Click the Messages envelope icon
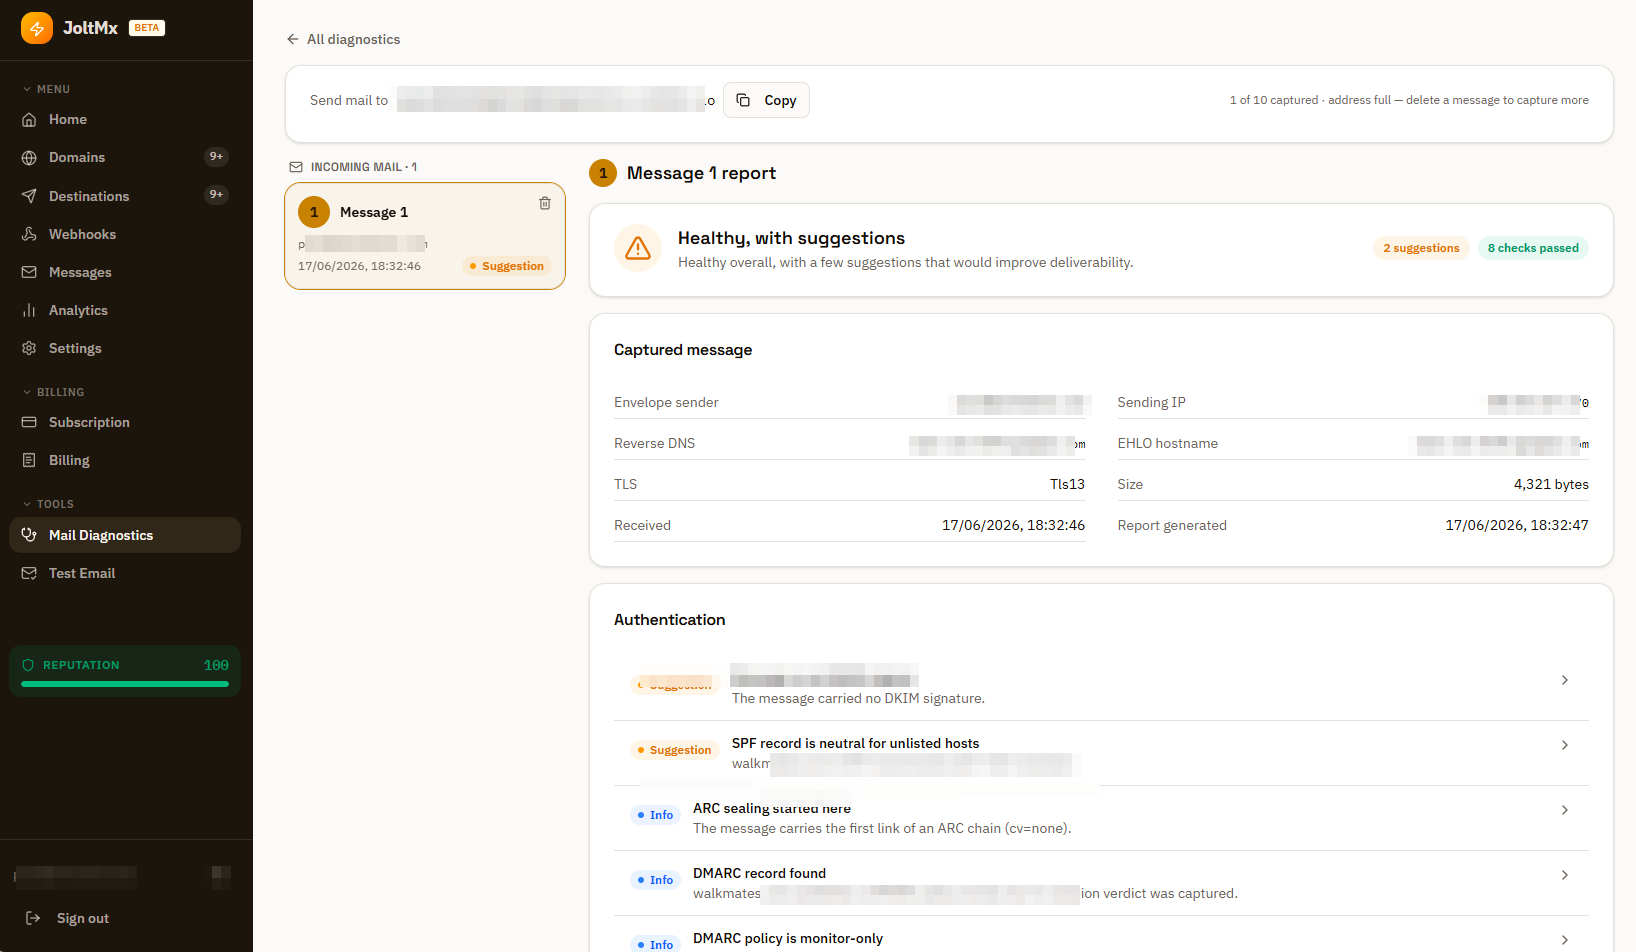Viewport: 1636px width, 952px height. [x=29, y=272]
